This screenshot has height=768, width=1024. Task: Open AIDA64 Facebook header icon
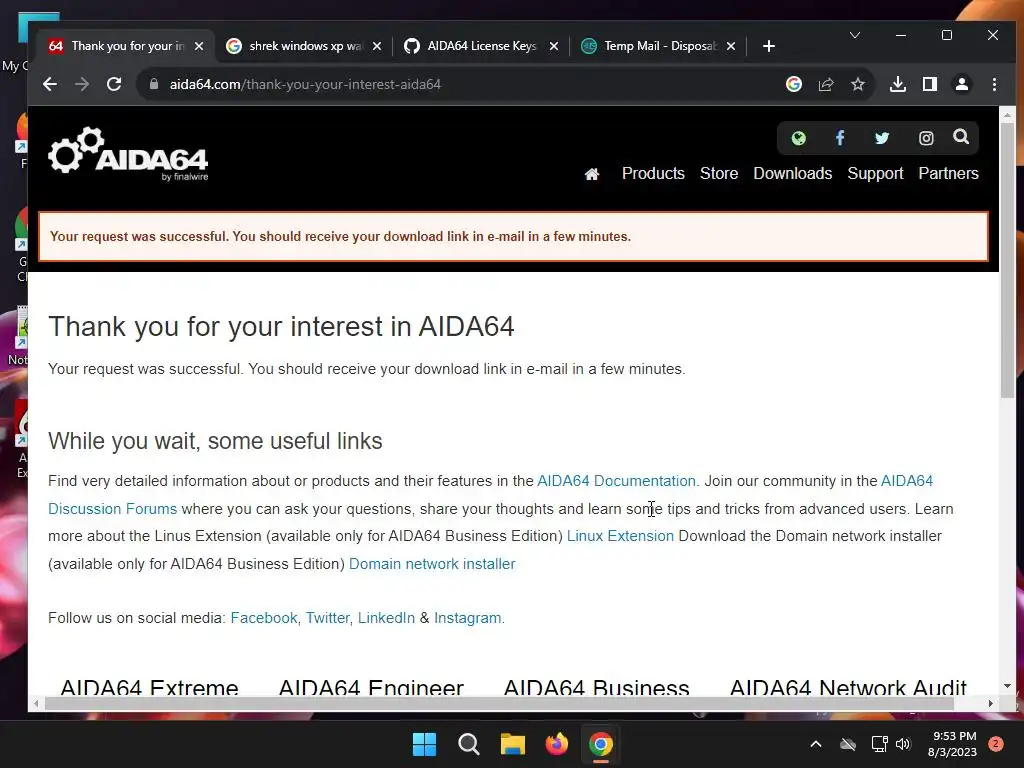(840, 138)
